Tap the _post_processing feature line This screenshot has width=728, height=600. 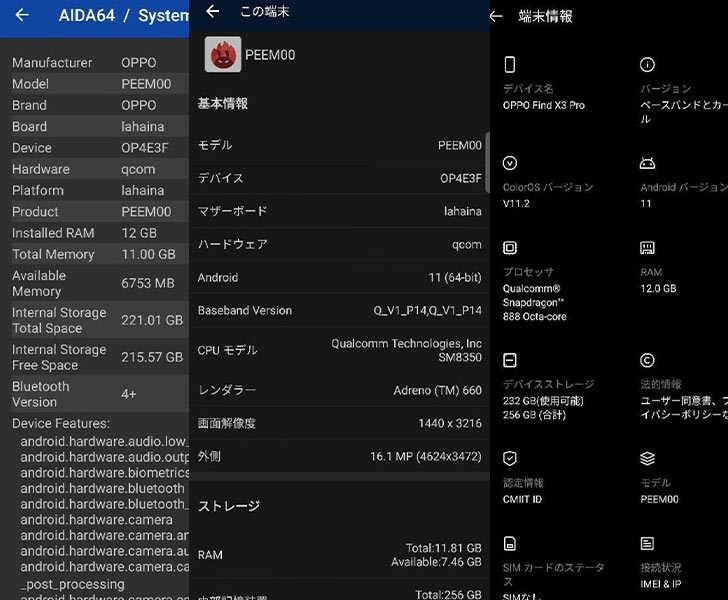pos(72,584)
